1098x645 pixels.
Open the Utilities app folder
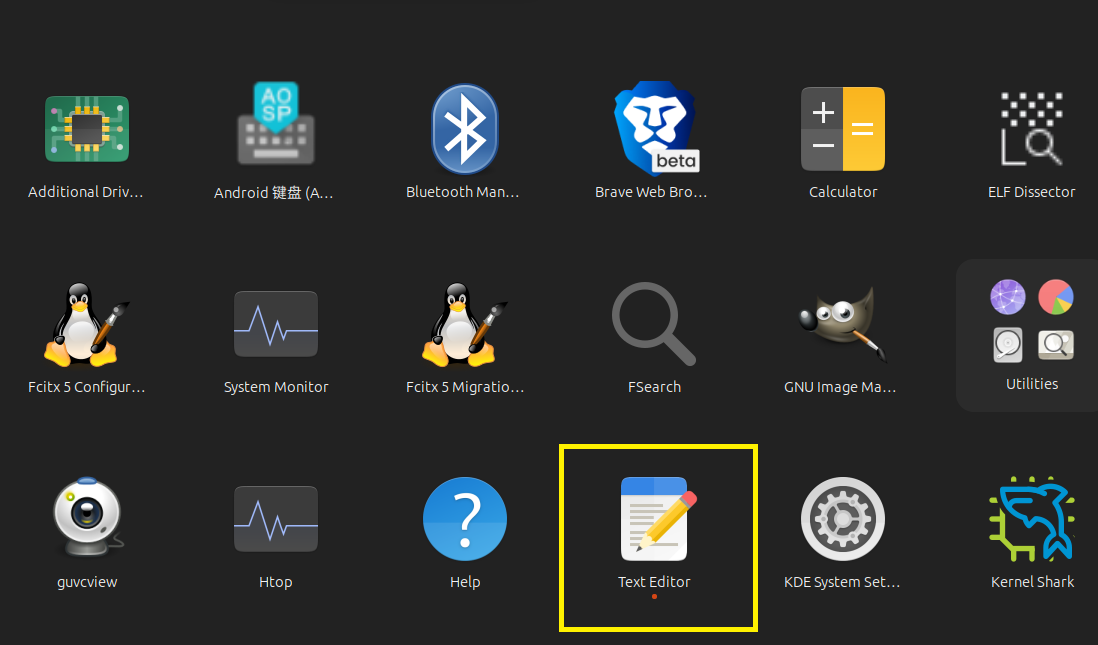pos(1031,335)
